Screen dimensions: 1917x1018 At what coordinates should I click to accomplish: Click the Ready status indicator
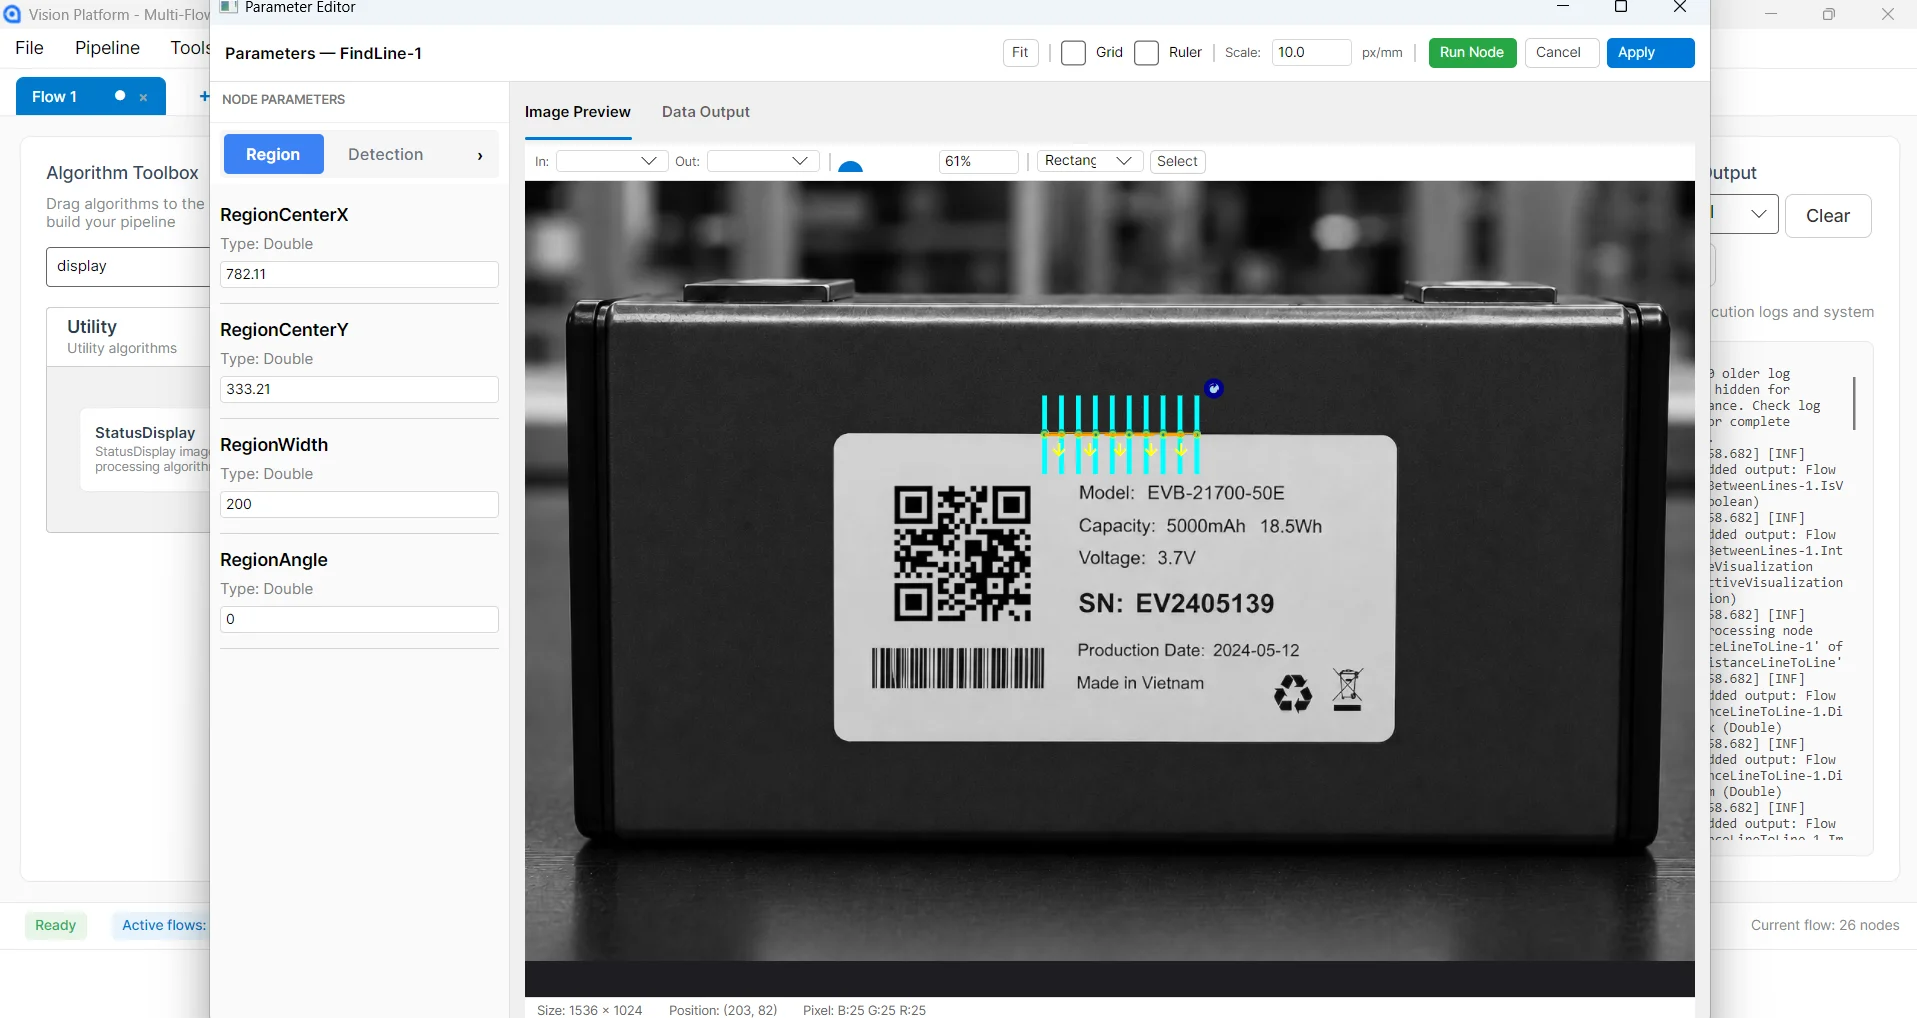56,925
